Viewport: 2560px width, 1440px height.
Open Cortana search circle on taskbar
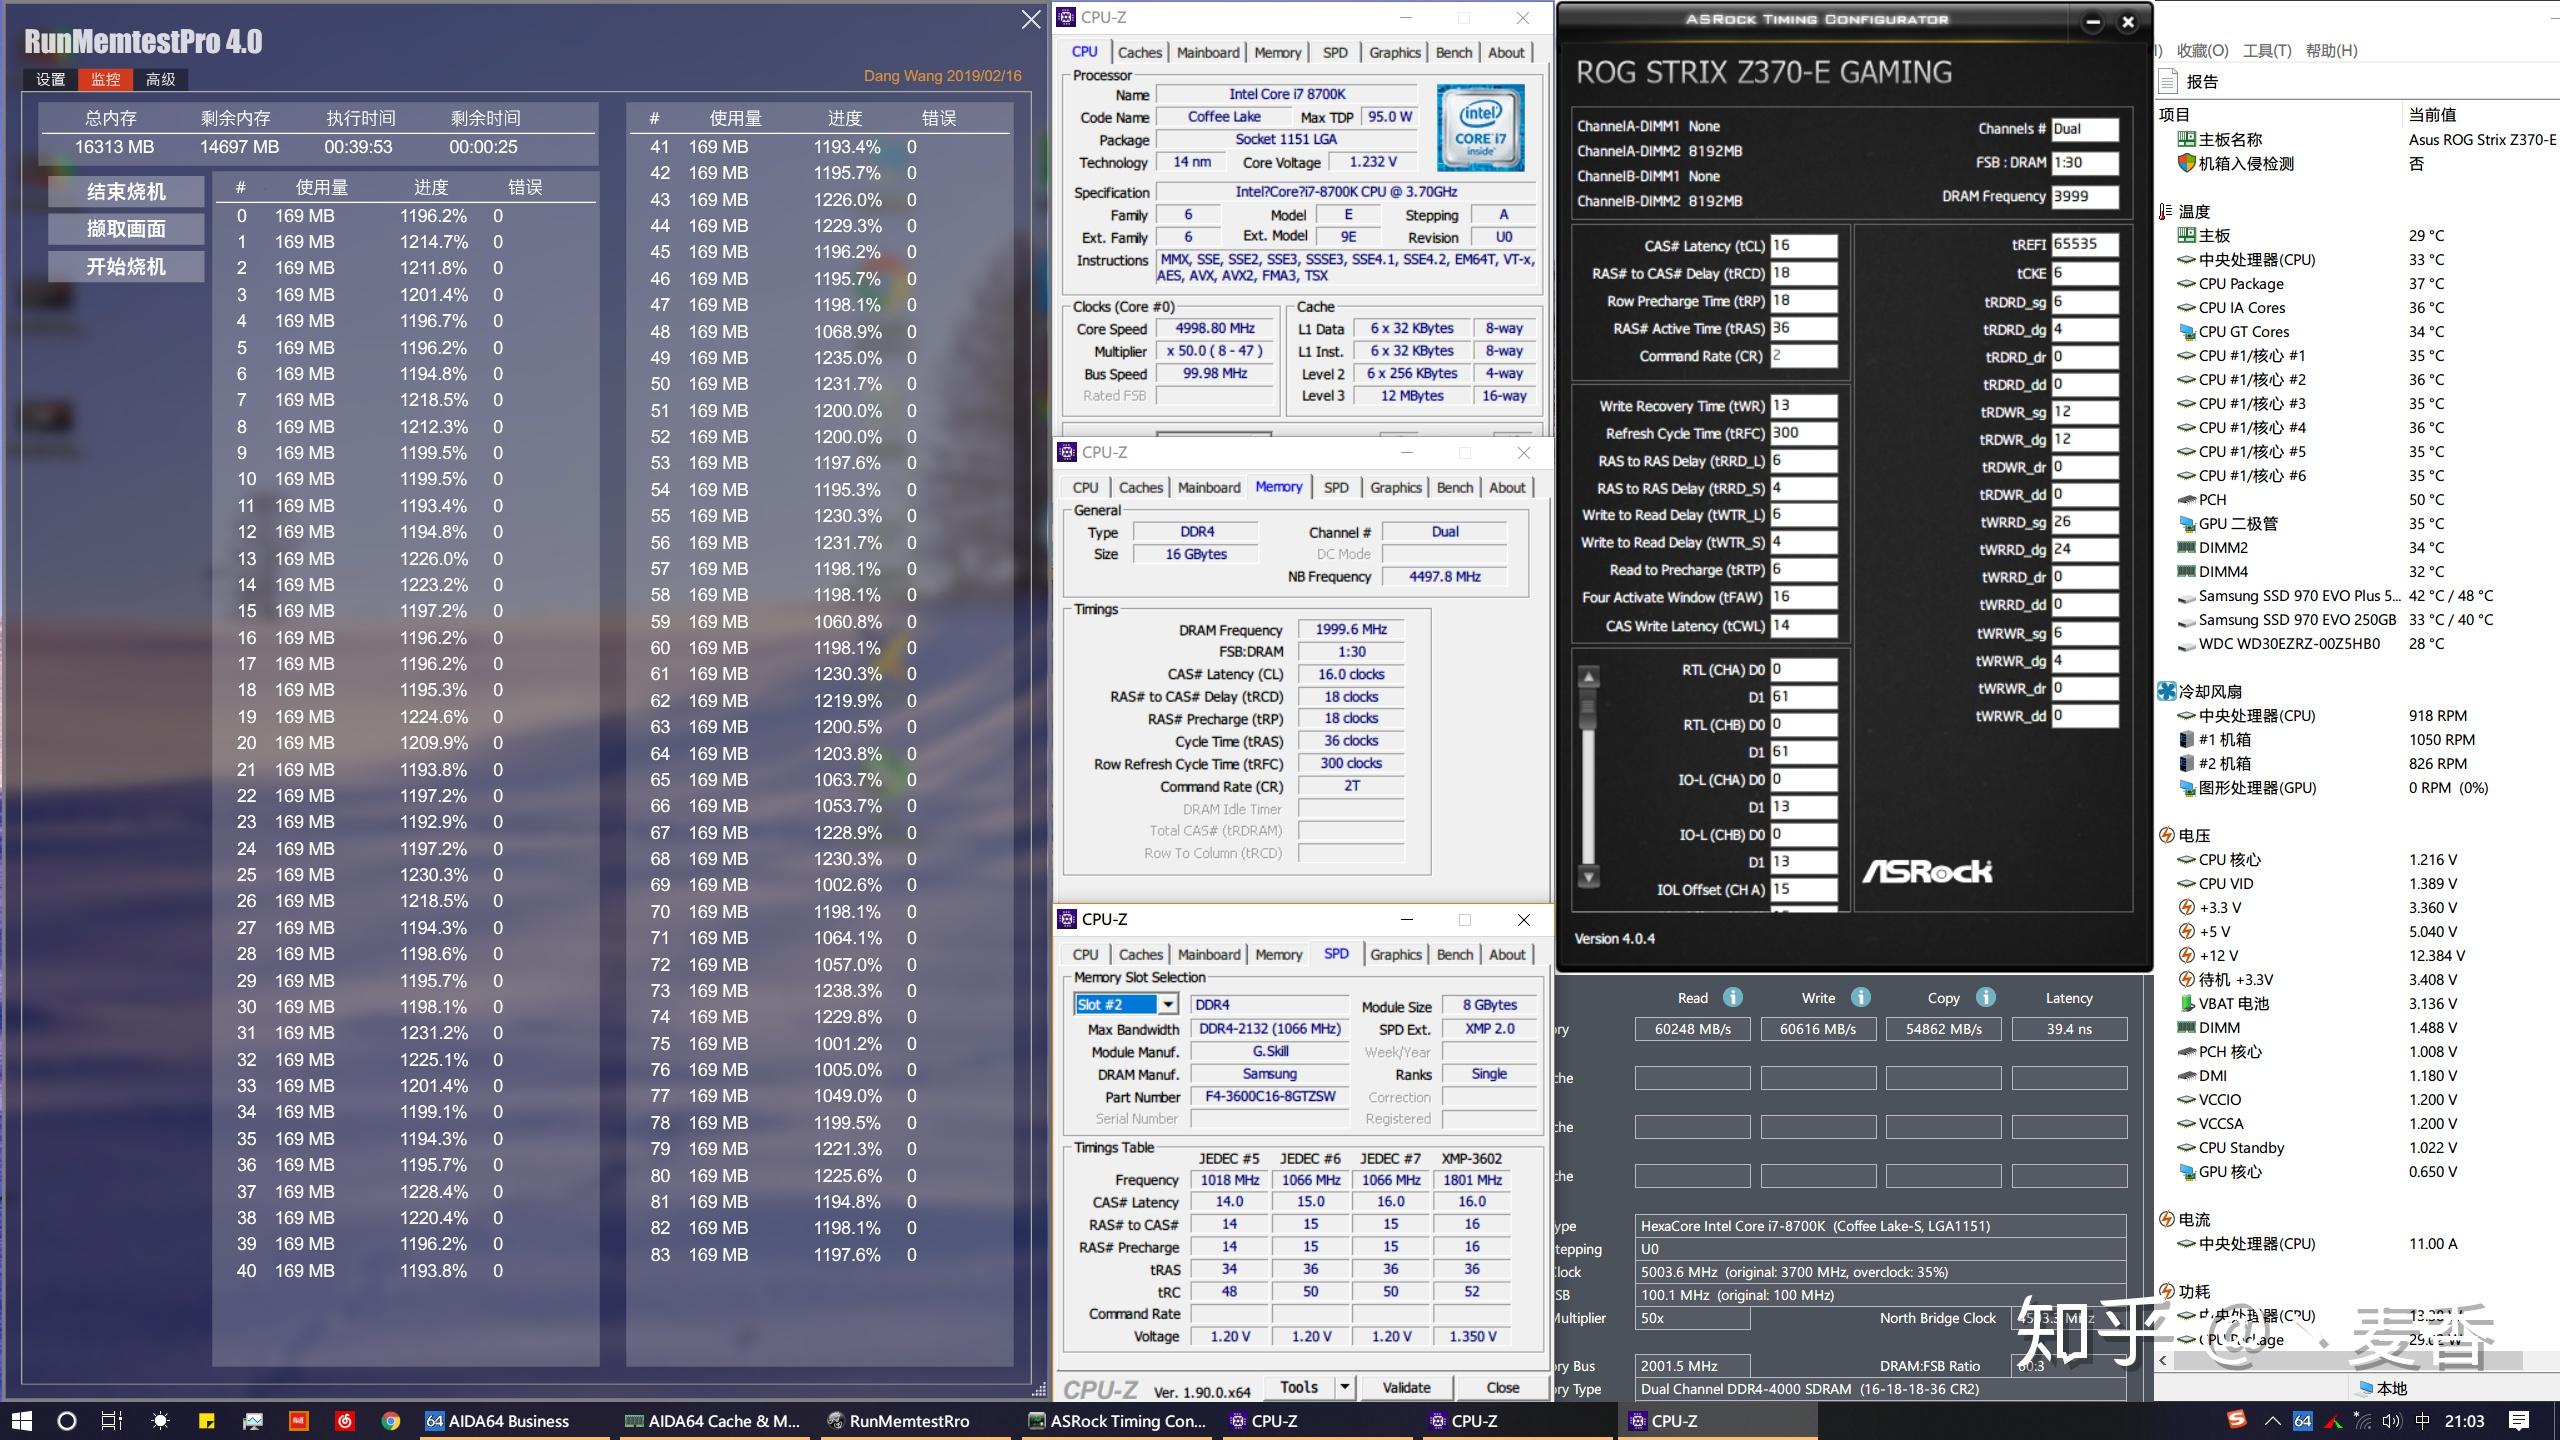pyautogui.click(x=66, y=1420)
